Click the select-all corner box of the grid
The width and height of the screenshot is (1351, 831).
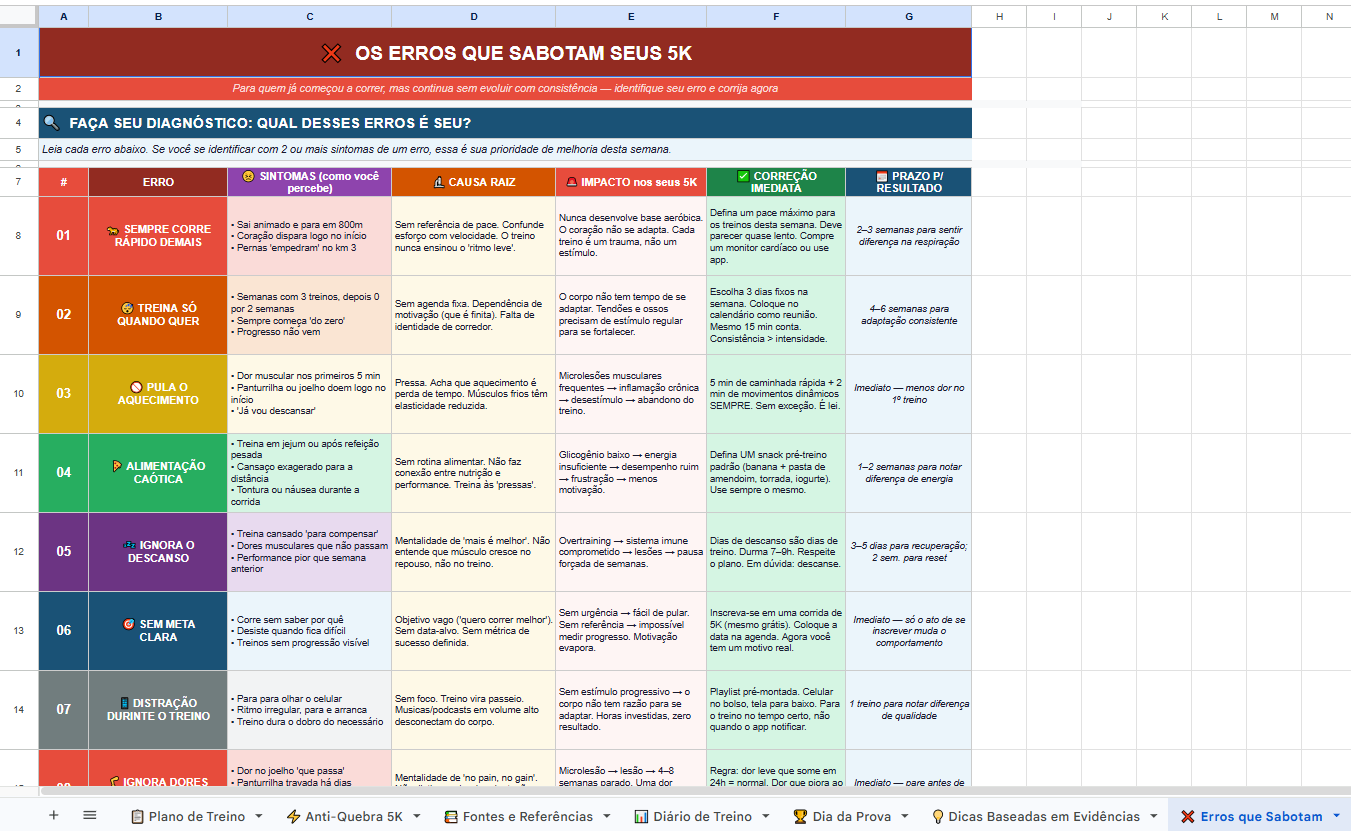click(x=19, y=17)
